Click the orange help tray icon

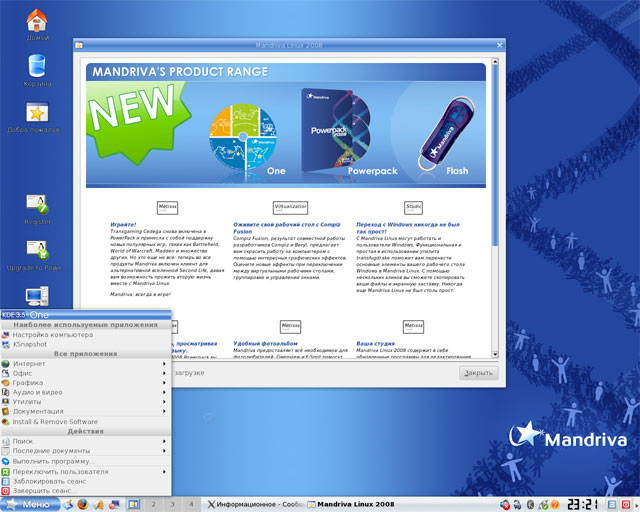pyautogui.click(x=555, y=505)
